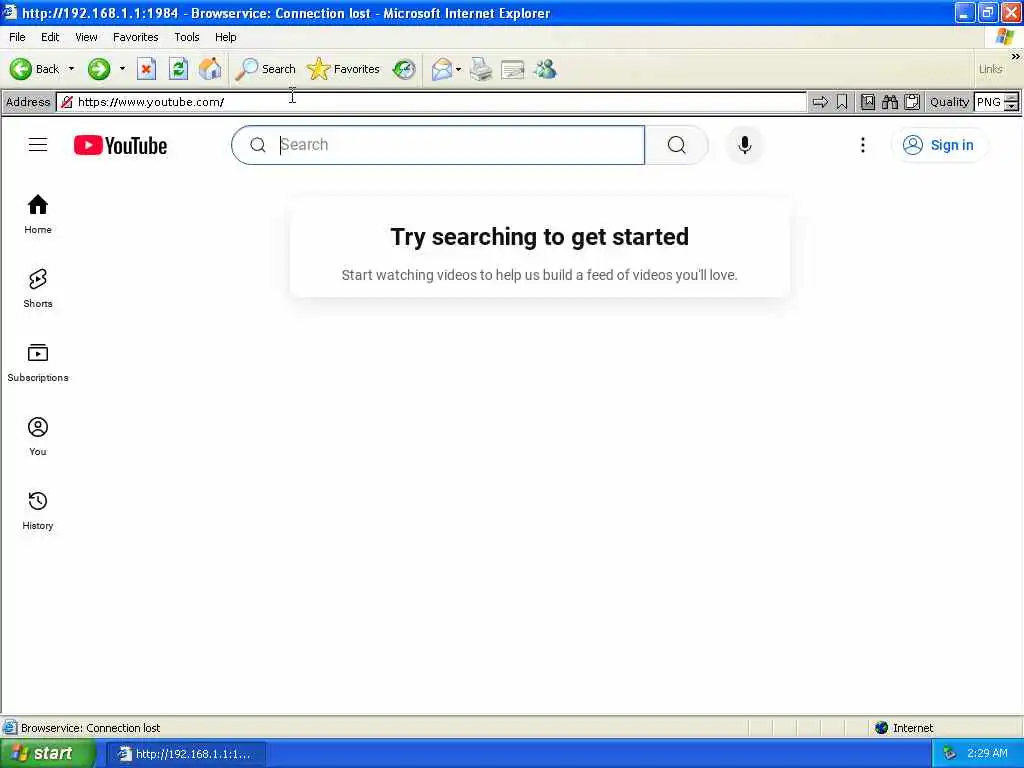
Task: Click the Refresh page icon
Action: pos(178,69)
